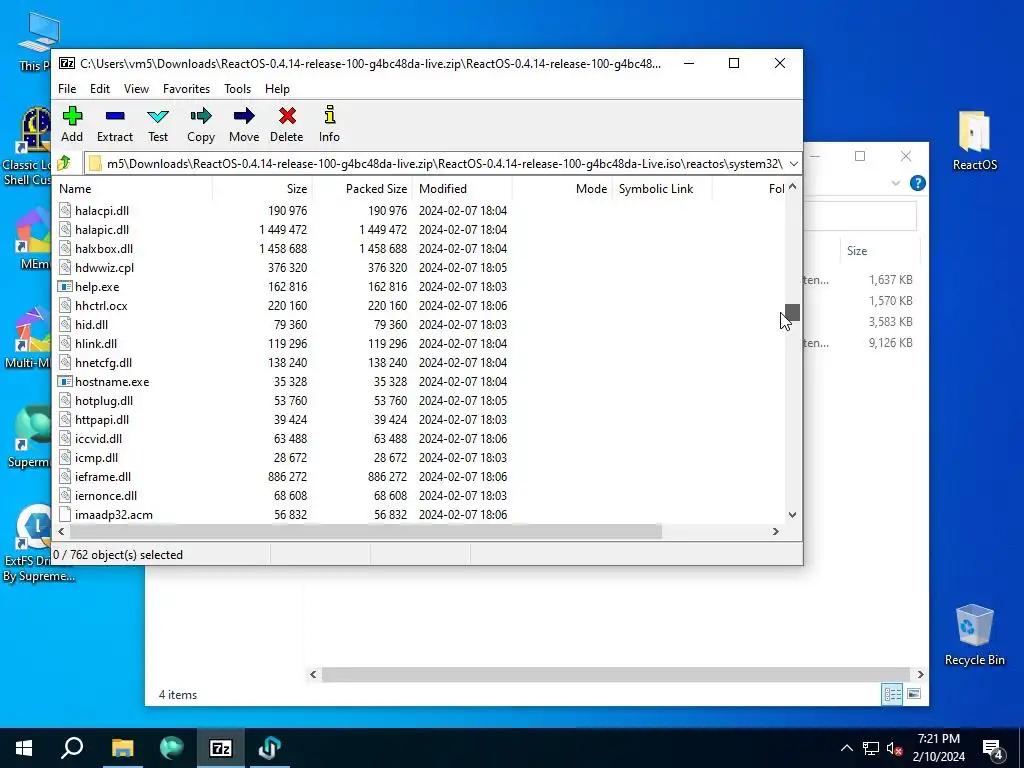
Task: Click the taskbar clock 7:21 PM
Action: pyautogui.click(x=938, y=739)
